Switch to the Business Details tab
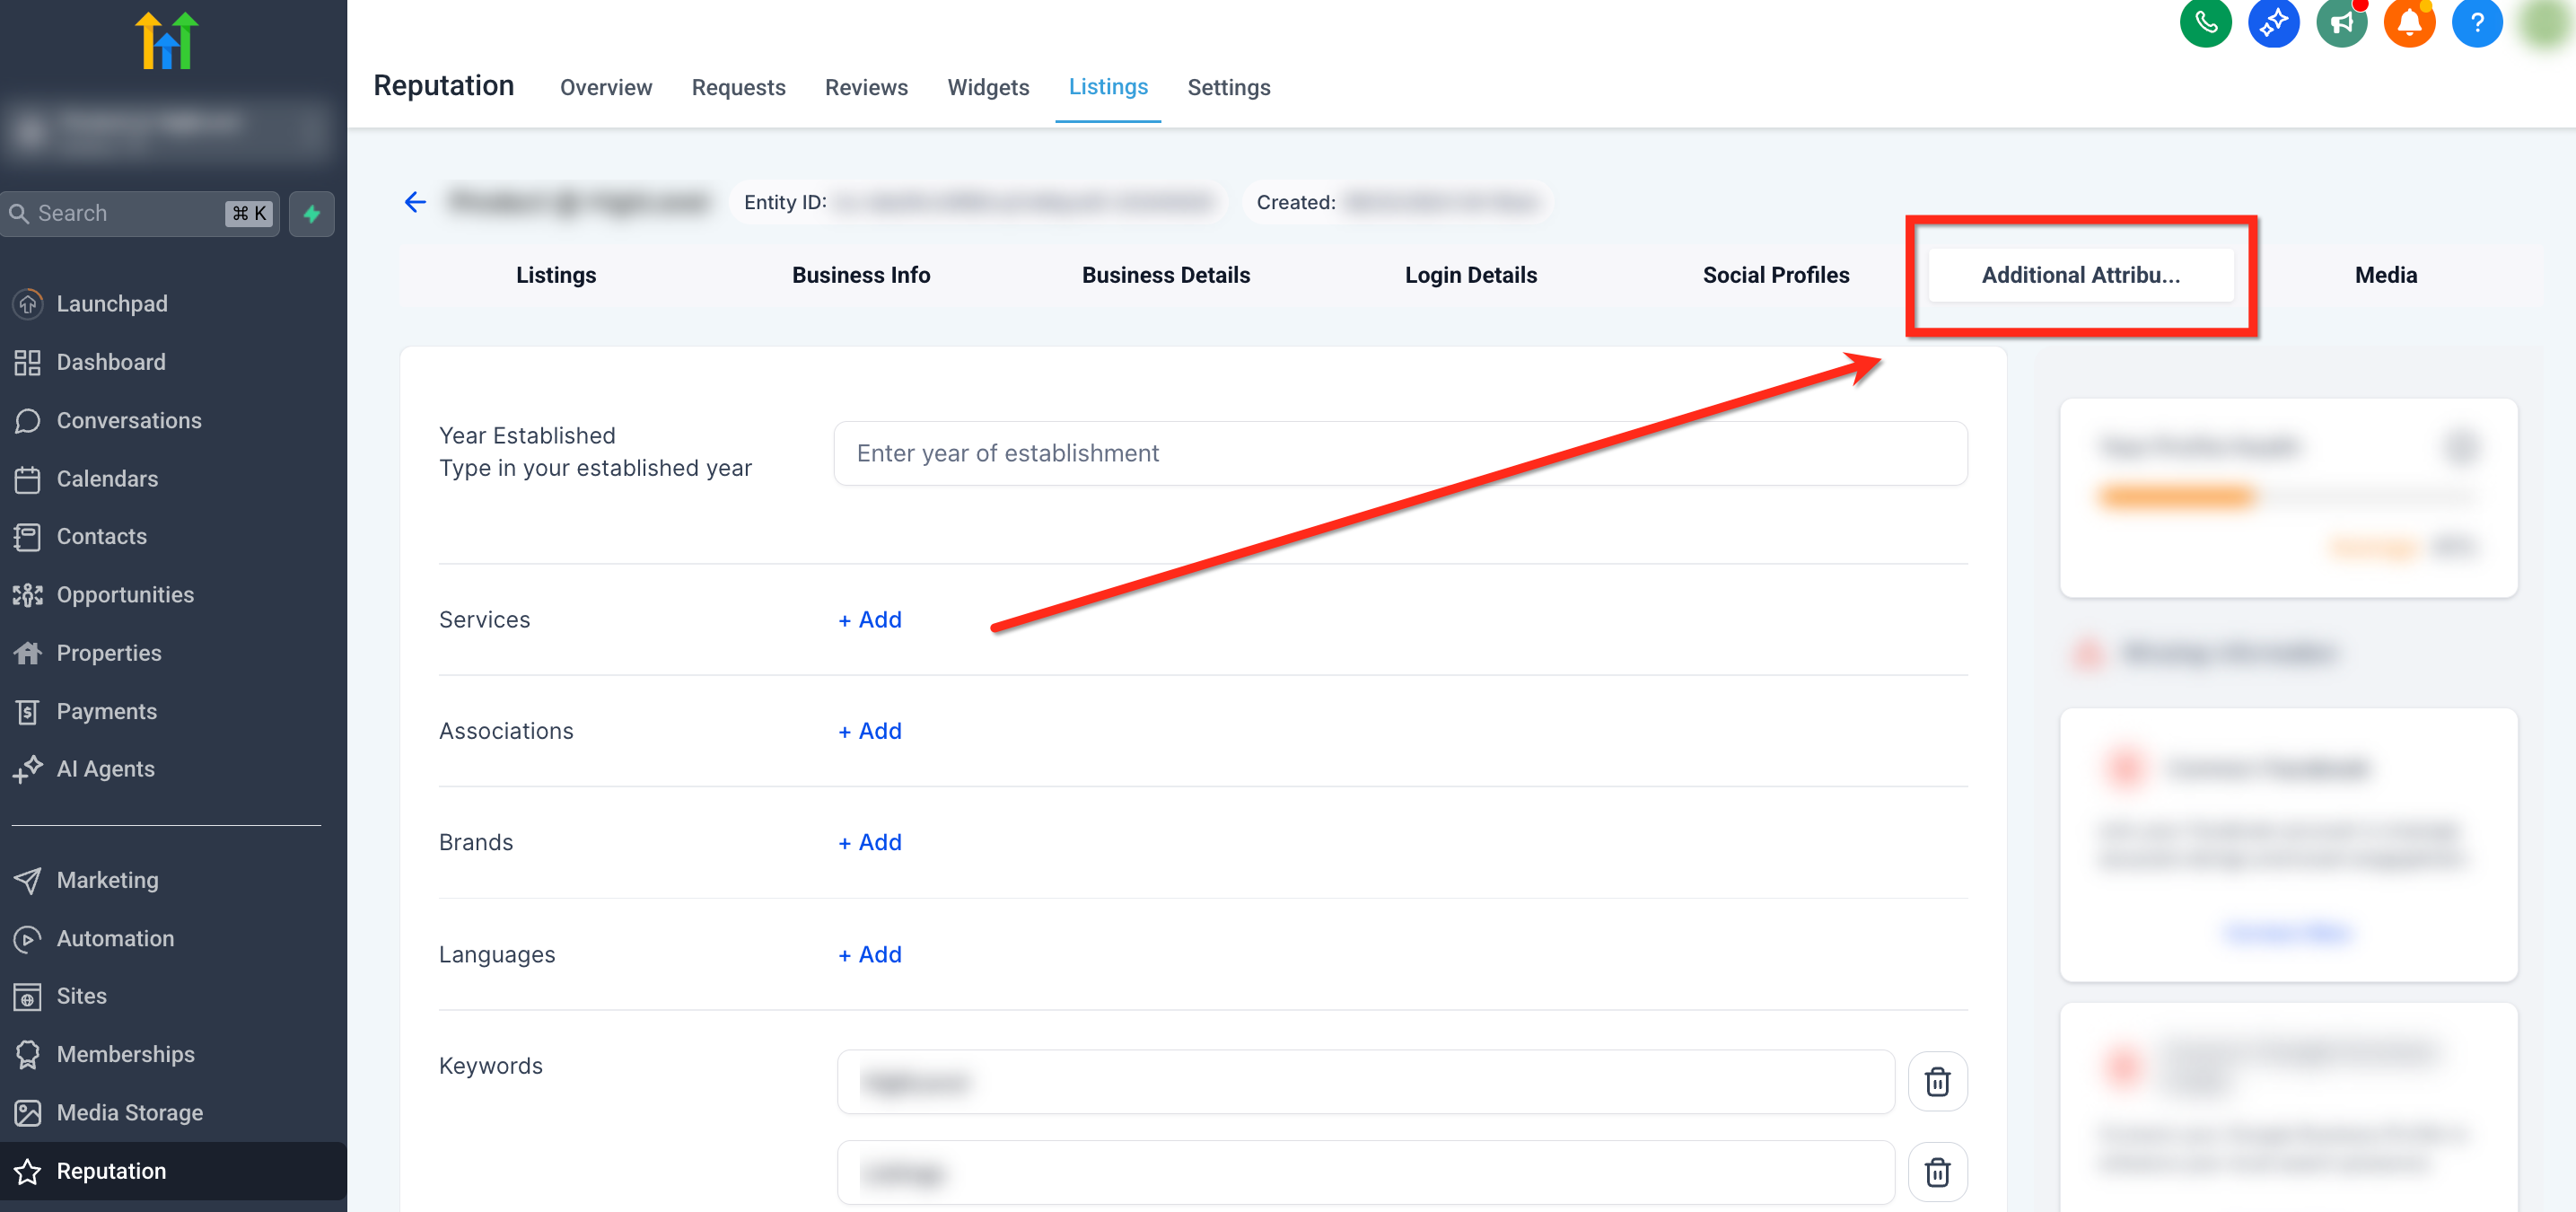This screenshot has height=1212, width=2576. coord(1165,275)
